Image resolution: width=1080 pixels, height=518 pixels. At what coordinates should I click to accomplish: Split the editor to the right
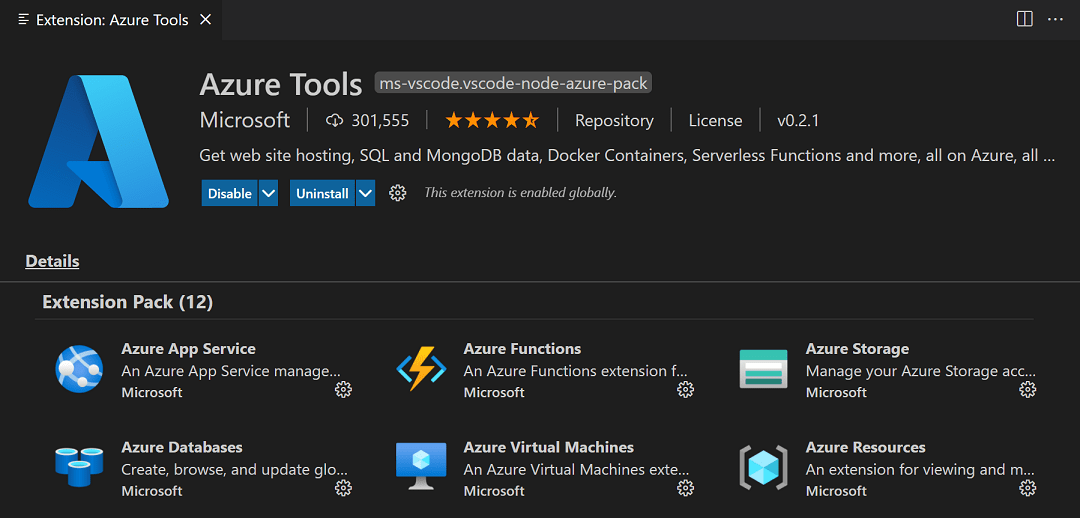(1024, 19)
